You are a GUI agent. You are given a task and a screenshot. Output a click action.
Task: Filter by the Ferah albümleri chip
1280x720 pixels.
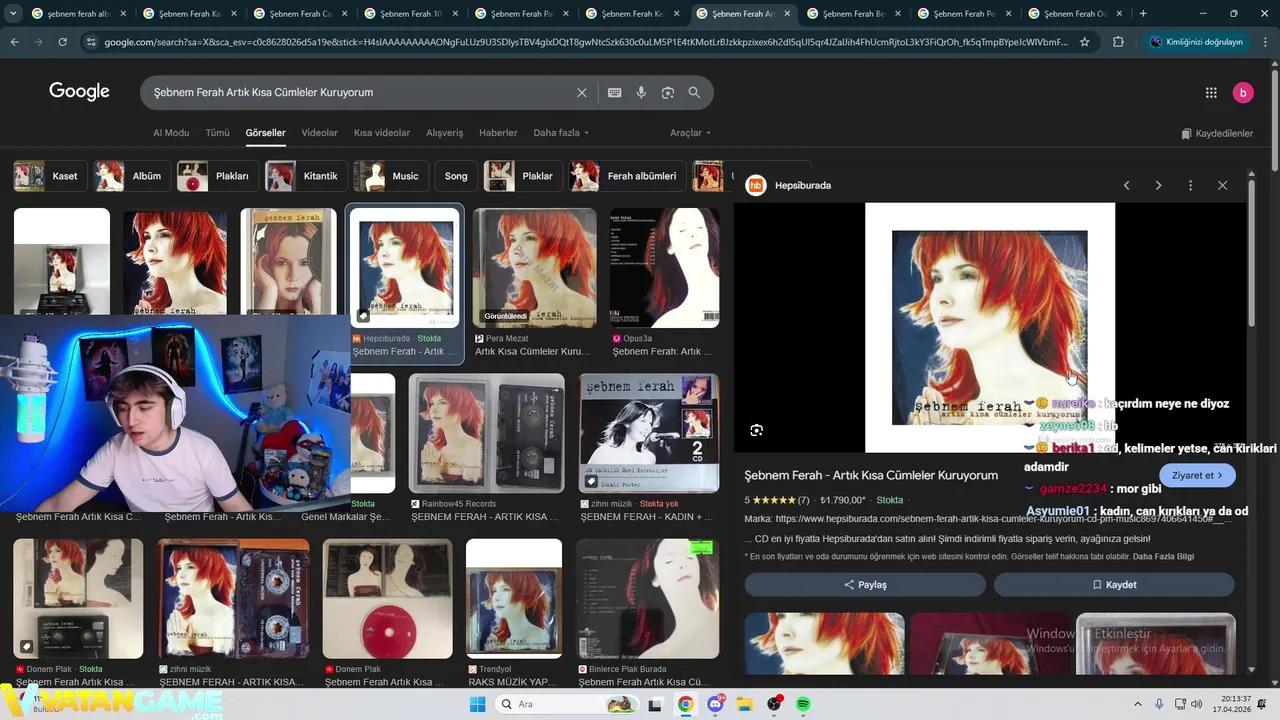tap(626, 176)
